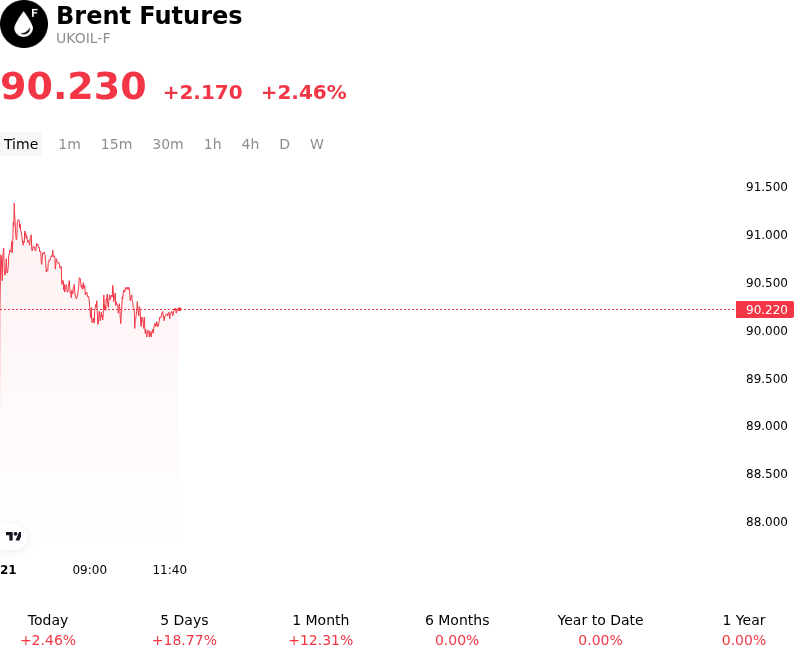Screen dimensions: 800x660
Task: Select the 1h chart interval
Action: 213,144
